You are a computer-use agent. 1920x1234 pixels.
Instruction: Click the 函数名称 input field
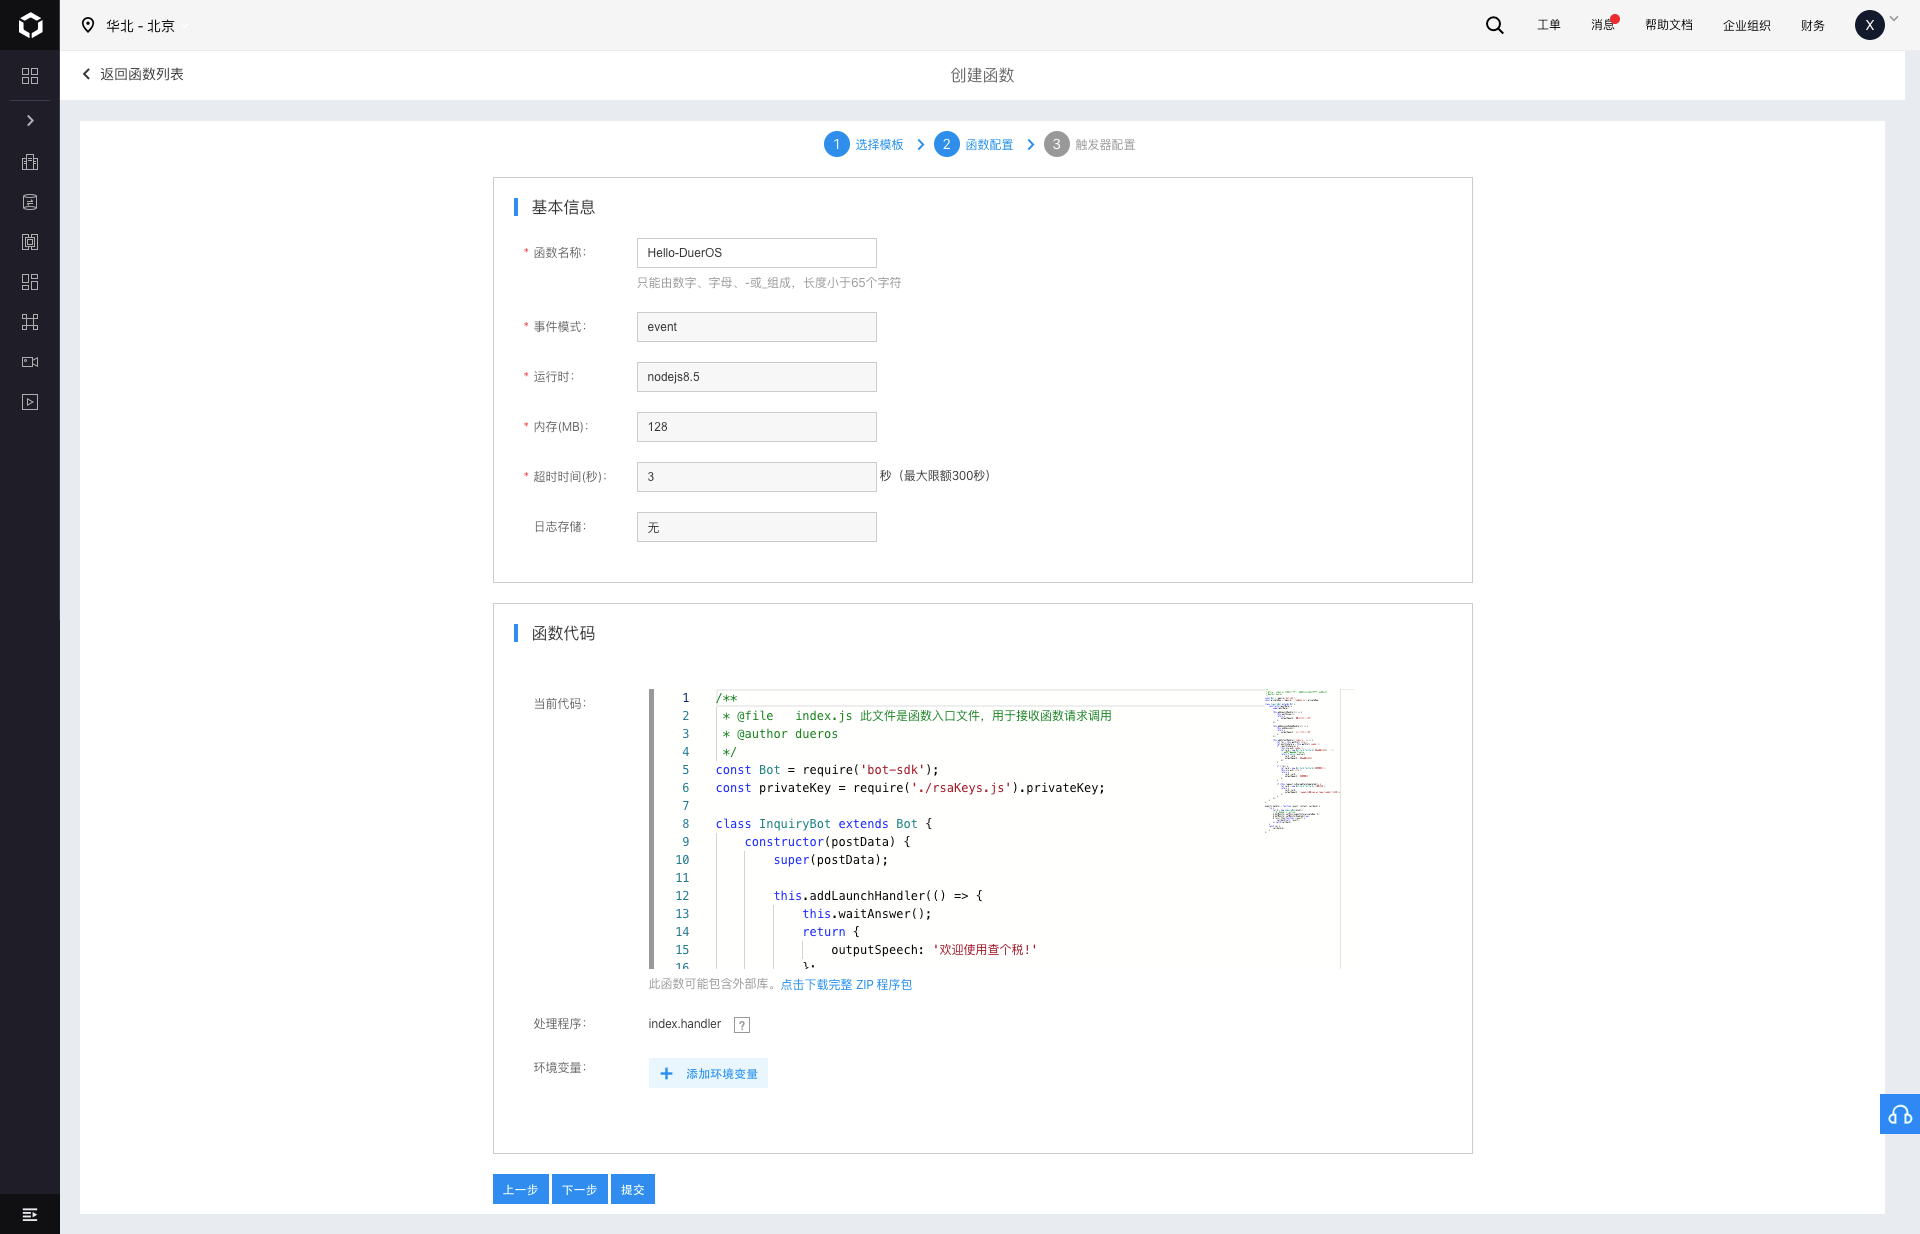pos(757,253)
